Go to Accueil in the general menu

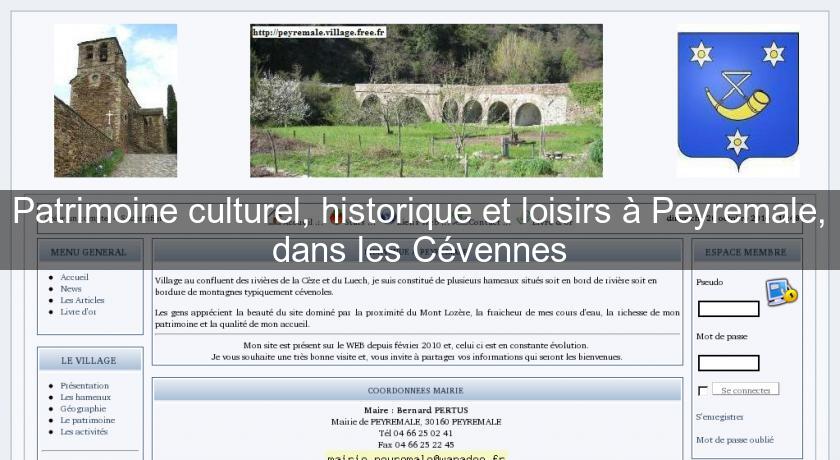point(74,277)
